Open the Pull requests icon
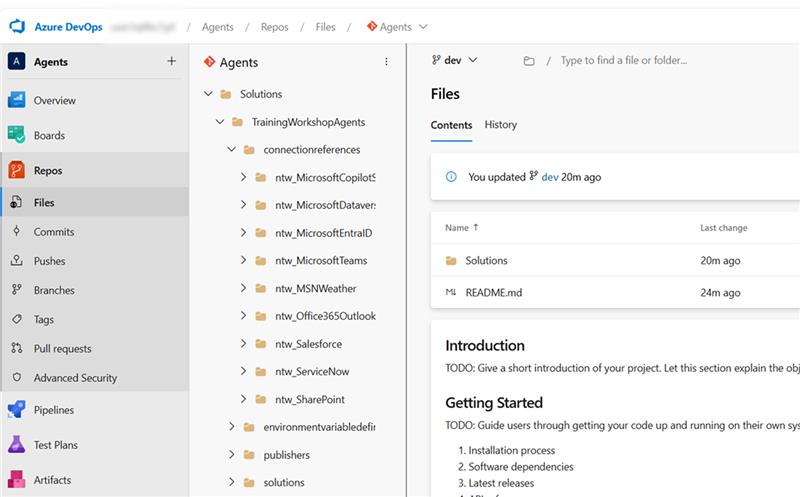This screenshot has height=497, width=800. 17,348
